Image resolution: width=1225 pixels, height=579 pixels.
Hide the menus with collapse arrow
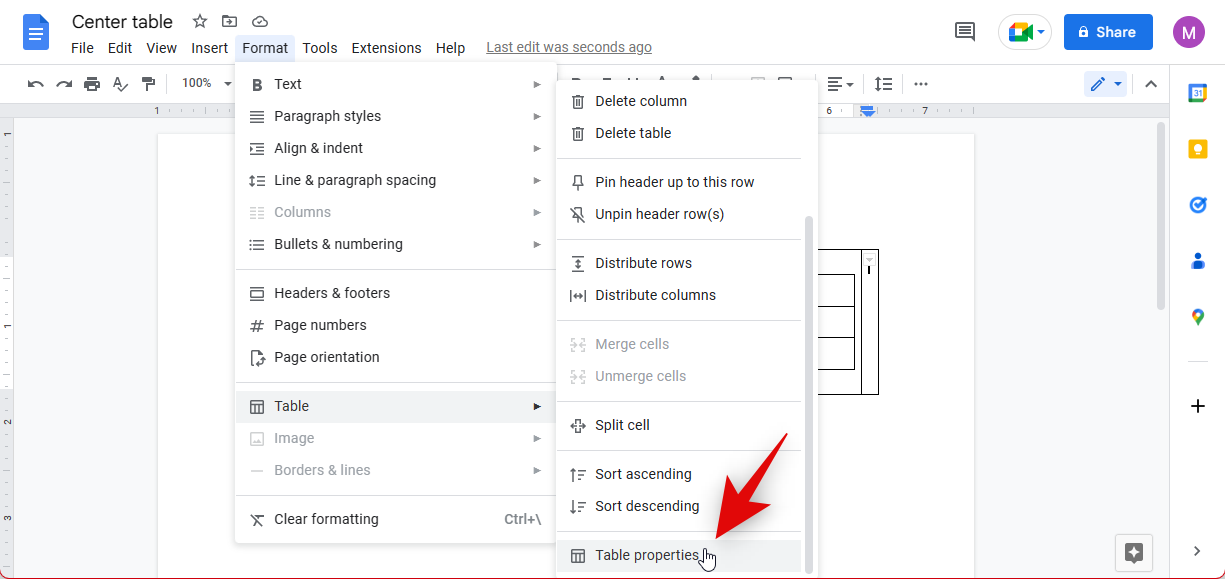tap(1151, 84)
